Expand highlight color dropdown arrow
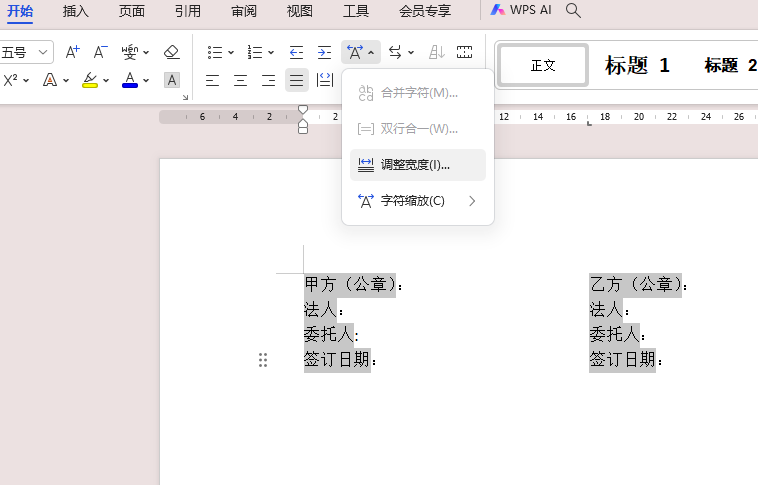This screenshot has height=485, width=758. pyautogui.click(x=106, y=80)
